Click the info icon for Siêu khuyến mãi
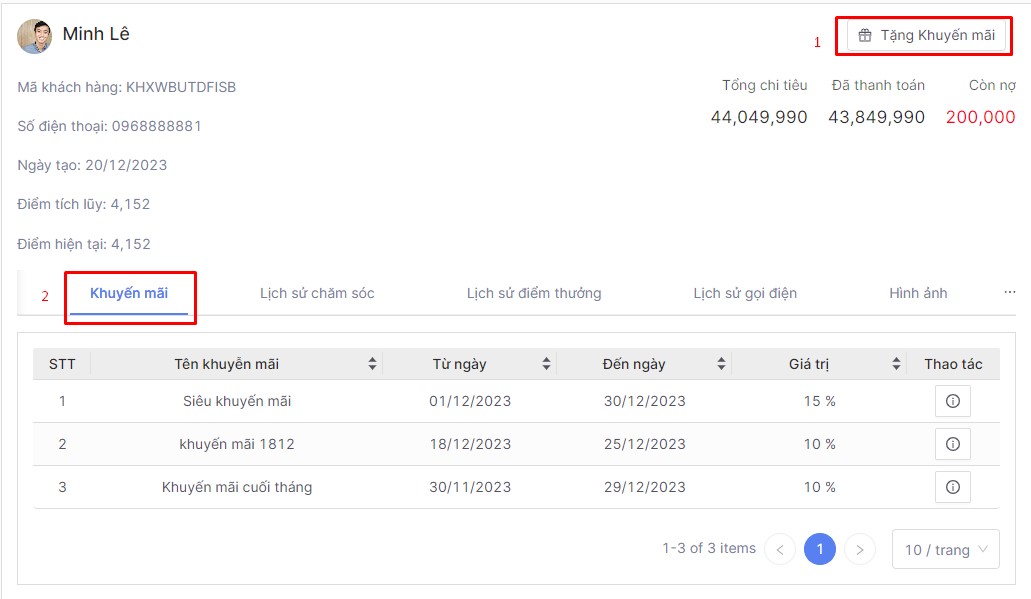This screenshot has width=1031, height=599. point(952,401)
